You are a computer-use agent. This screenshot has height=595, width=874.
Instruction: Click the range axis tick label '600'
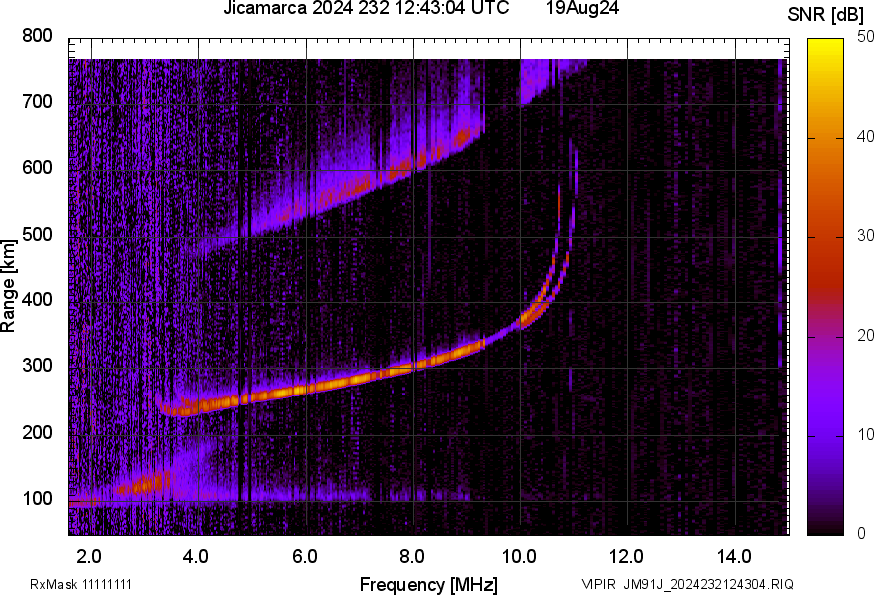[37, 167]
